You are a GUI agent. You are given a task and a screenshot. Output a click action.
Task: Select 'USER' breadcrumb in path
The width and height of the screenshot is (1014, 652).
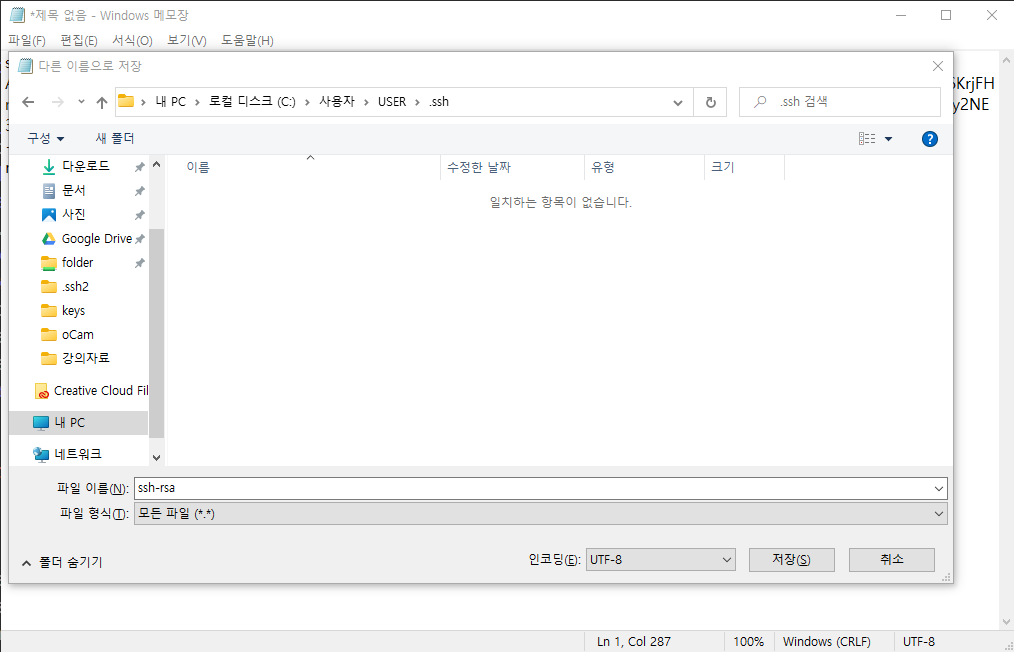click(x=392, y=102)
